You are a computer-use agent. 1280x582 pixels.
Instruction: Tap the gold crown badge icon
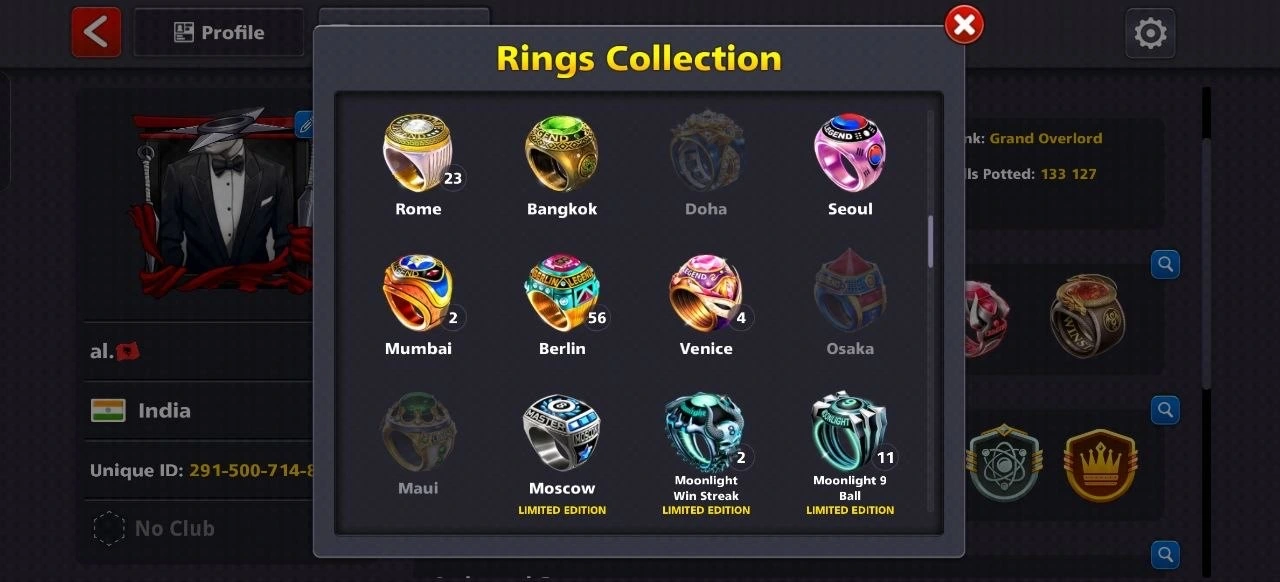click(1100, 465)
